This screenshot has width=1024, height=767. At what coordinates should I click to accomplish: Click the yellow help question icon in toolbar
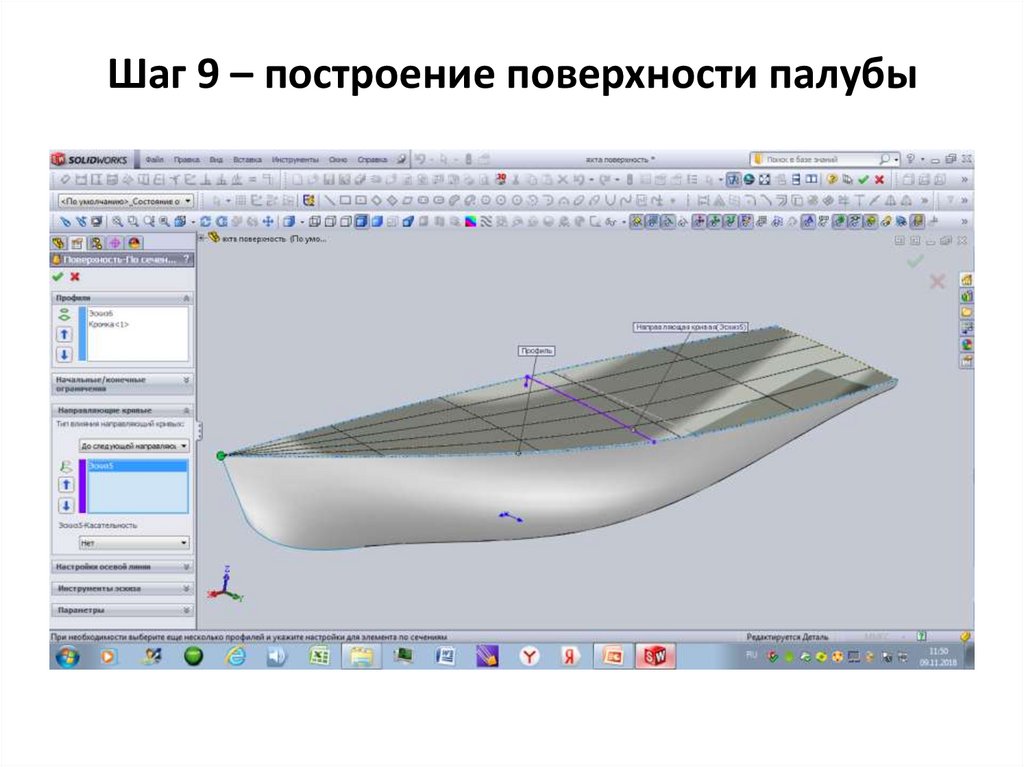832,179
